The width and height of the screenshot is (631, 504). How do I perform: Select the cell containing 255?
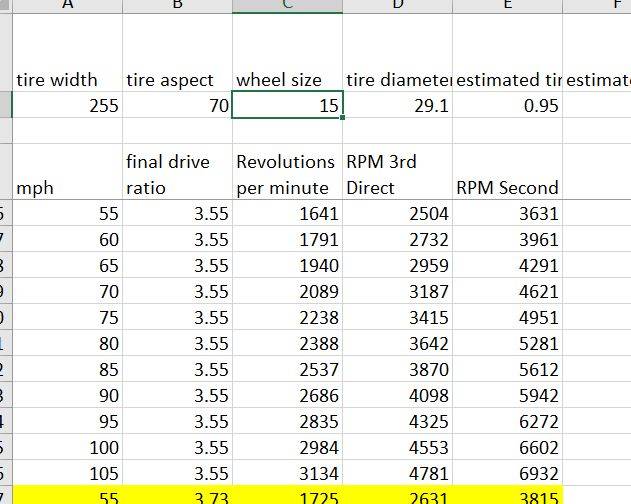[67, 105]
